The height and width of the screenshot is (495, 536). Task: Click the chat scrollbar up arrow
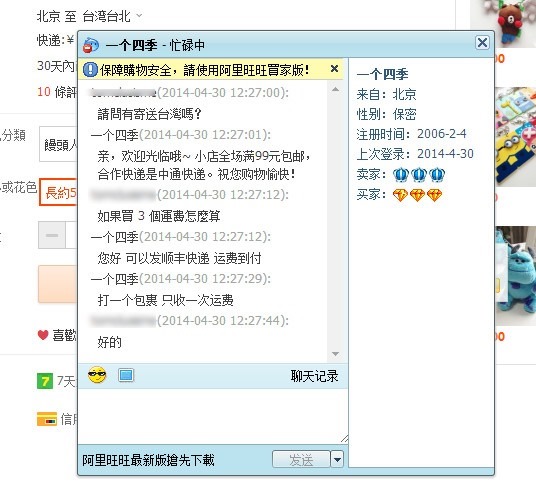tap(335, 90)
